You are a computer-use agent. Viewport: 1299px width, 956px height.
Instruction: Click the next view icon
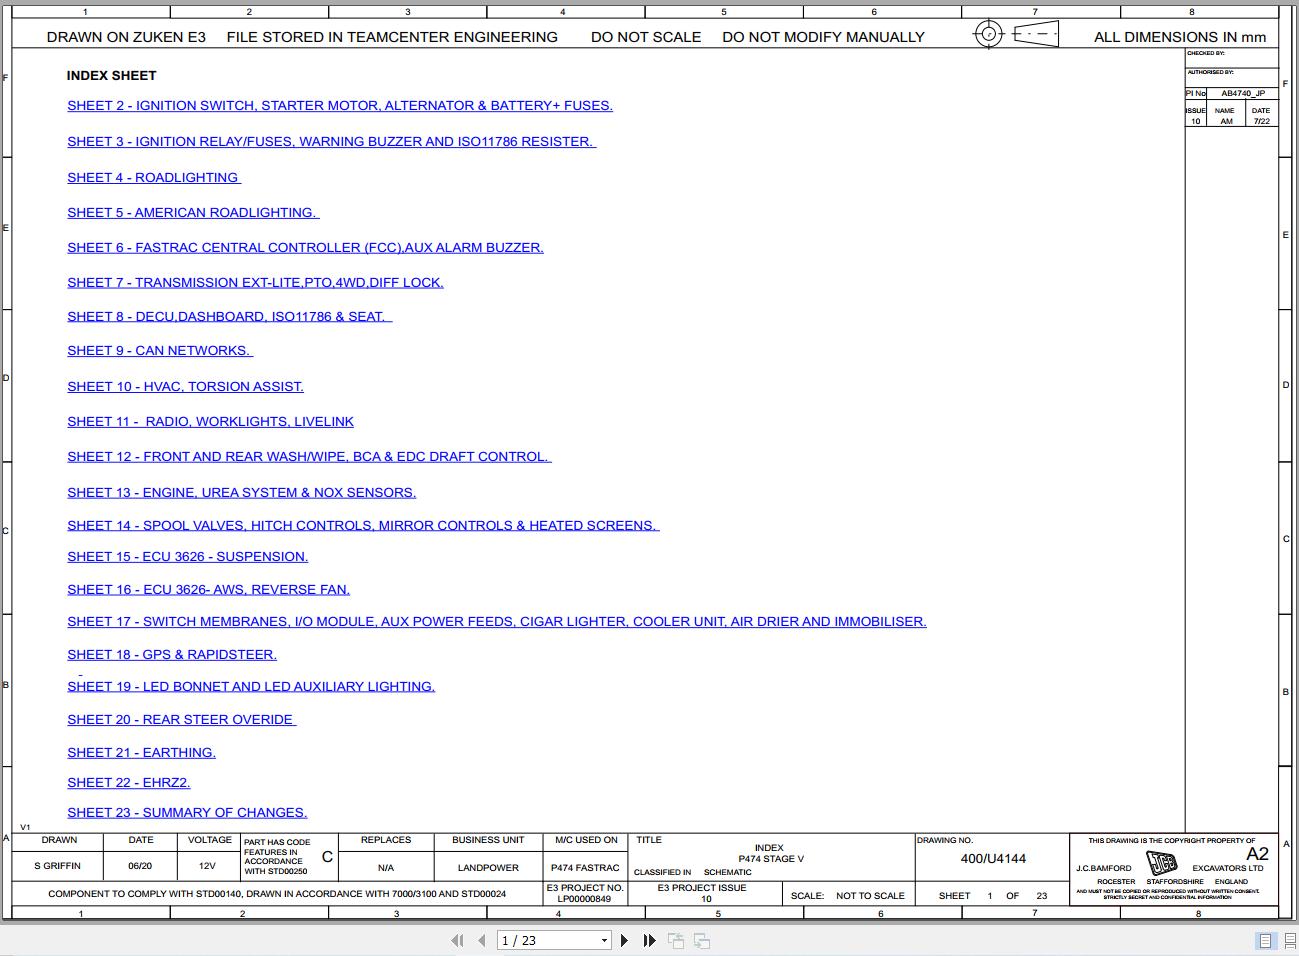tap(702, 940)
